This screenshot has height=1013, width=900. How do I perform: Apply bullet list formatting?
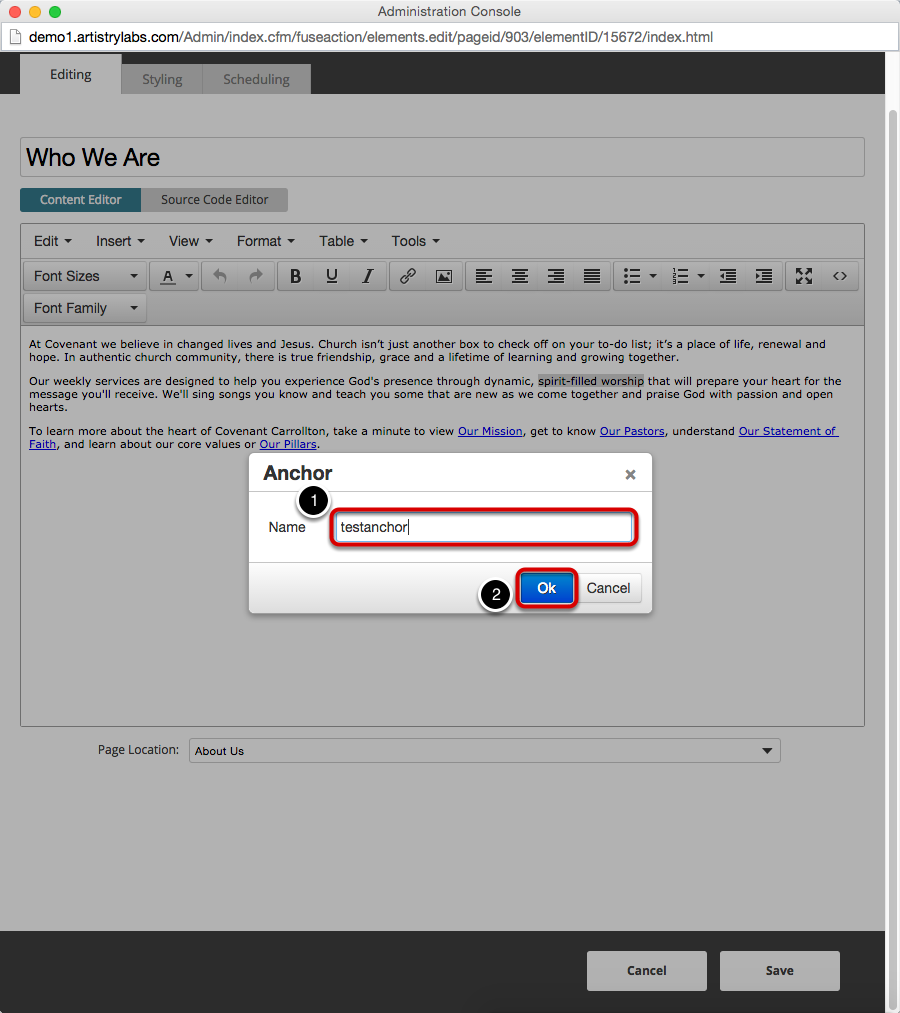(632, 276)
